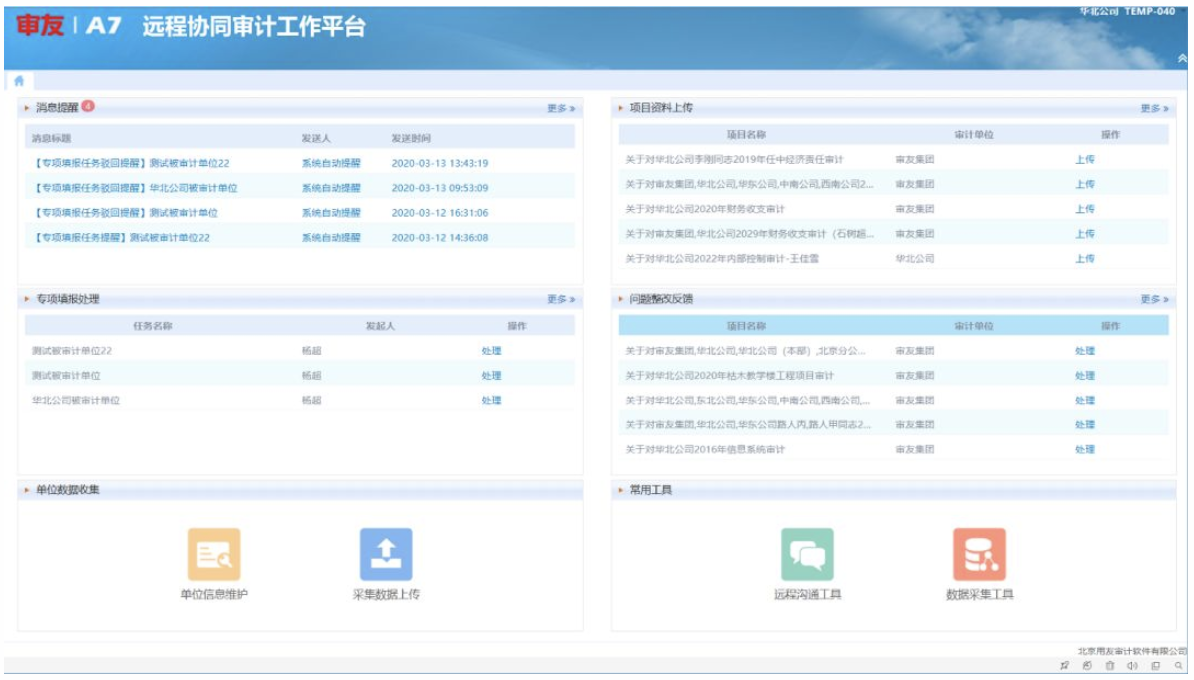
Task: Launch the 远程沟通工具 chat icon
Action: [807, 554]
